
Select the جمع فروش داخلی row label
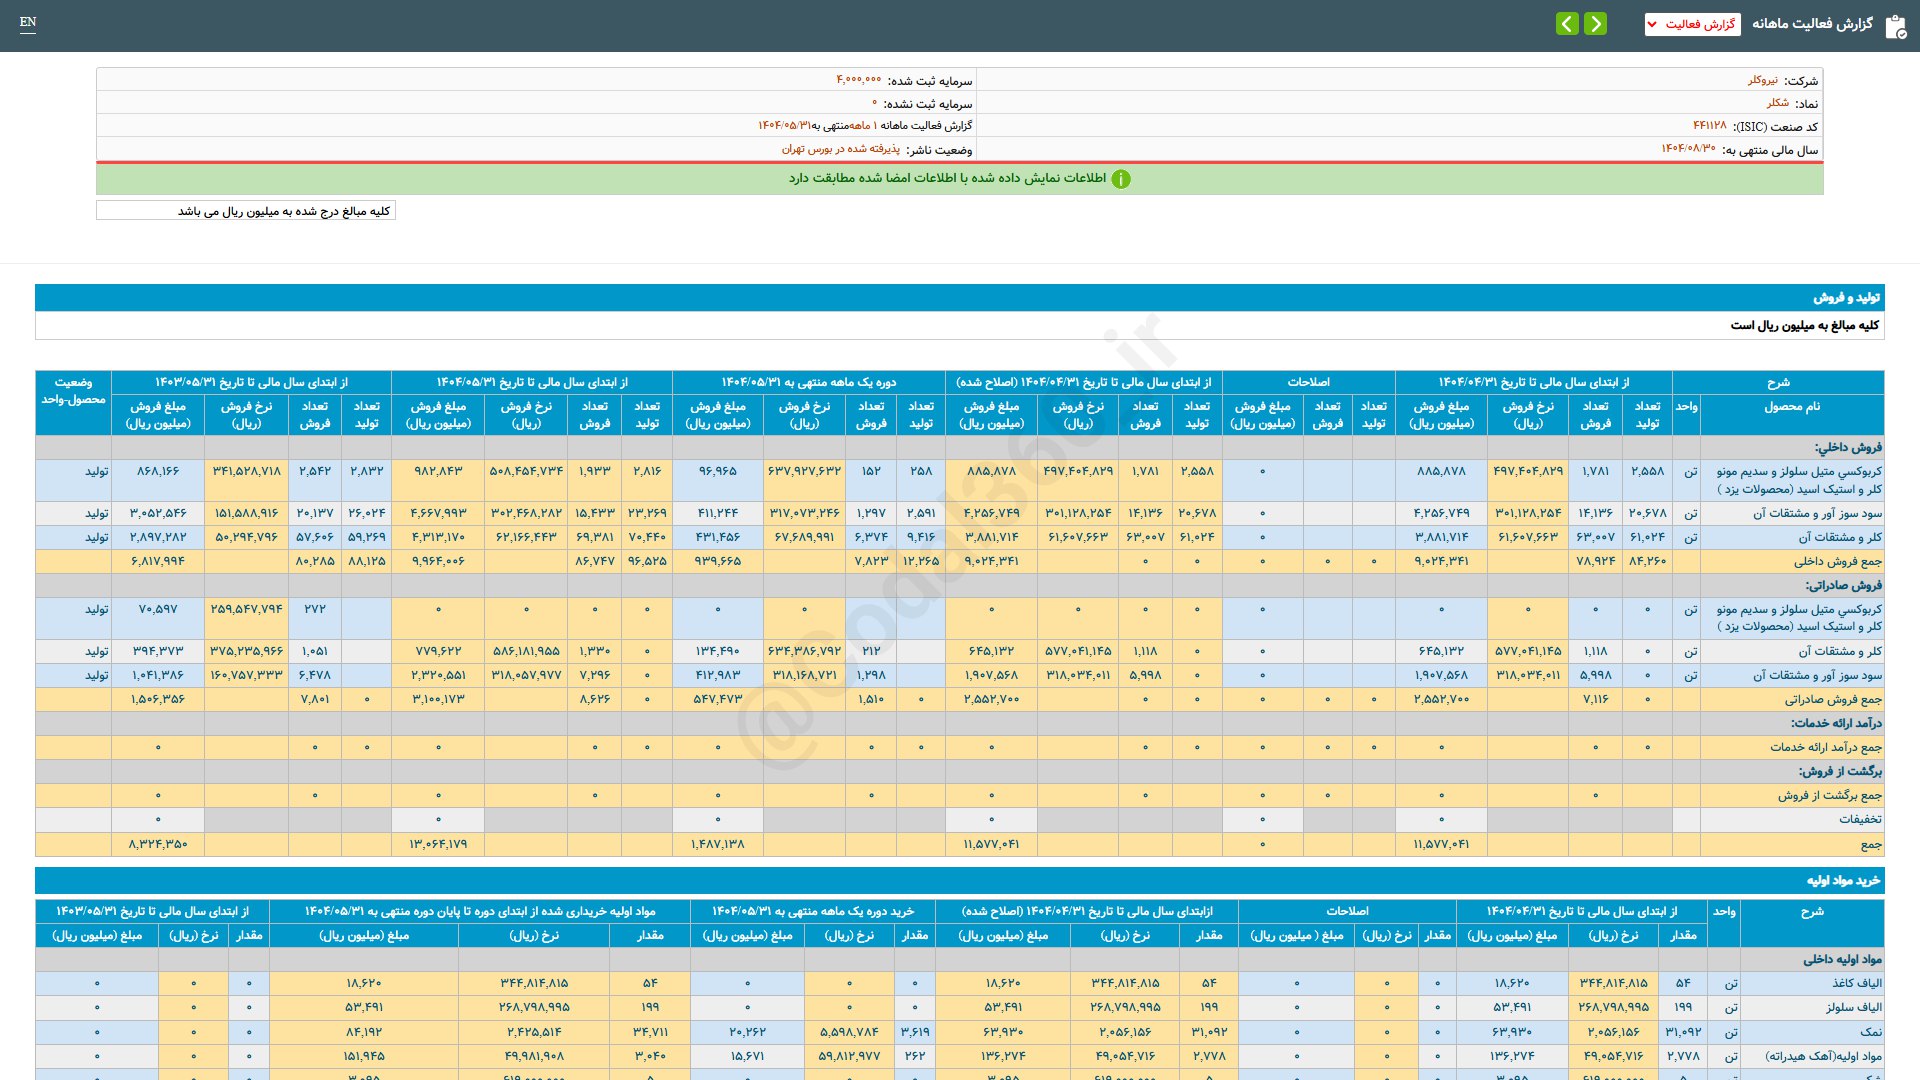(x=1837, y=561)
